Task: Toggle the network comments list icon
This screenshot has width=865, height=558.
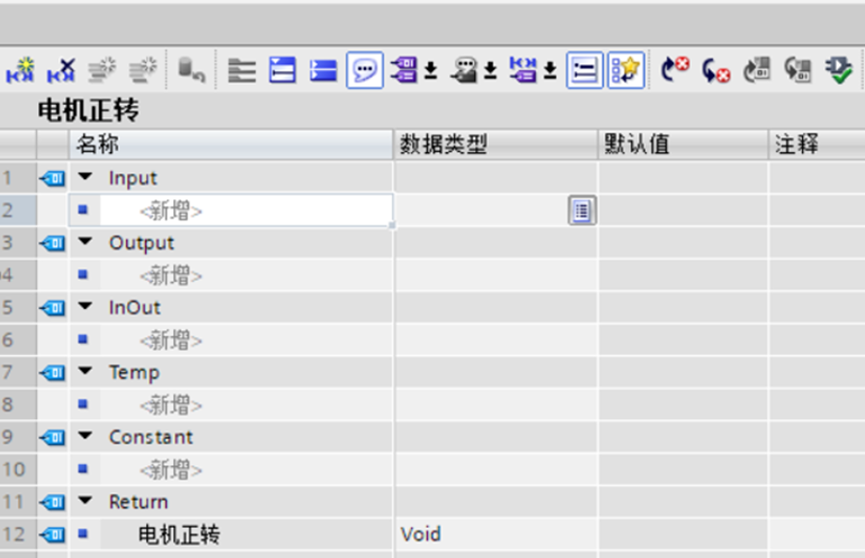Action: pyautogui.click(x=584, y=70)
